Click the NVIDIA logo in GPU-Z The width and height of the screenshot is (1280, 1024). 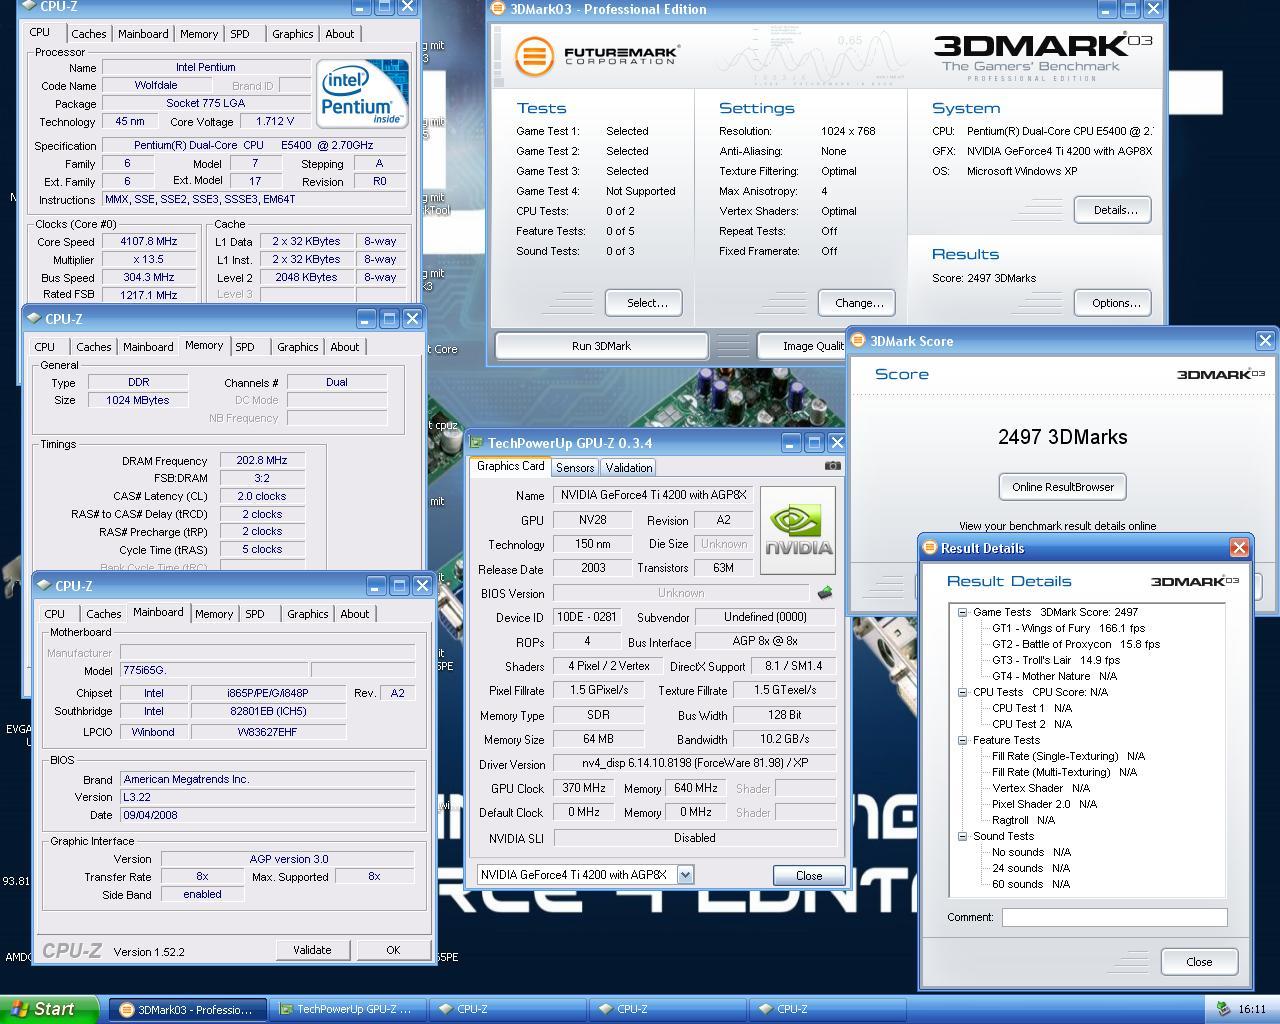(798, 530)
